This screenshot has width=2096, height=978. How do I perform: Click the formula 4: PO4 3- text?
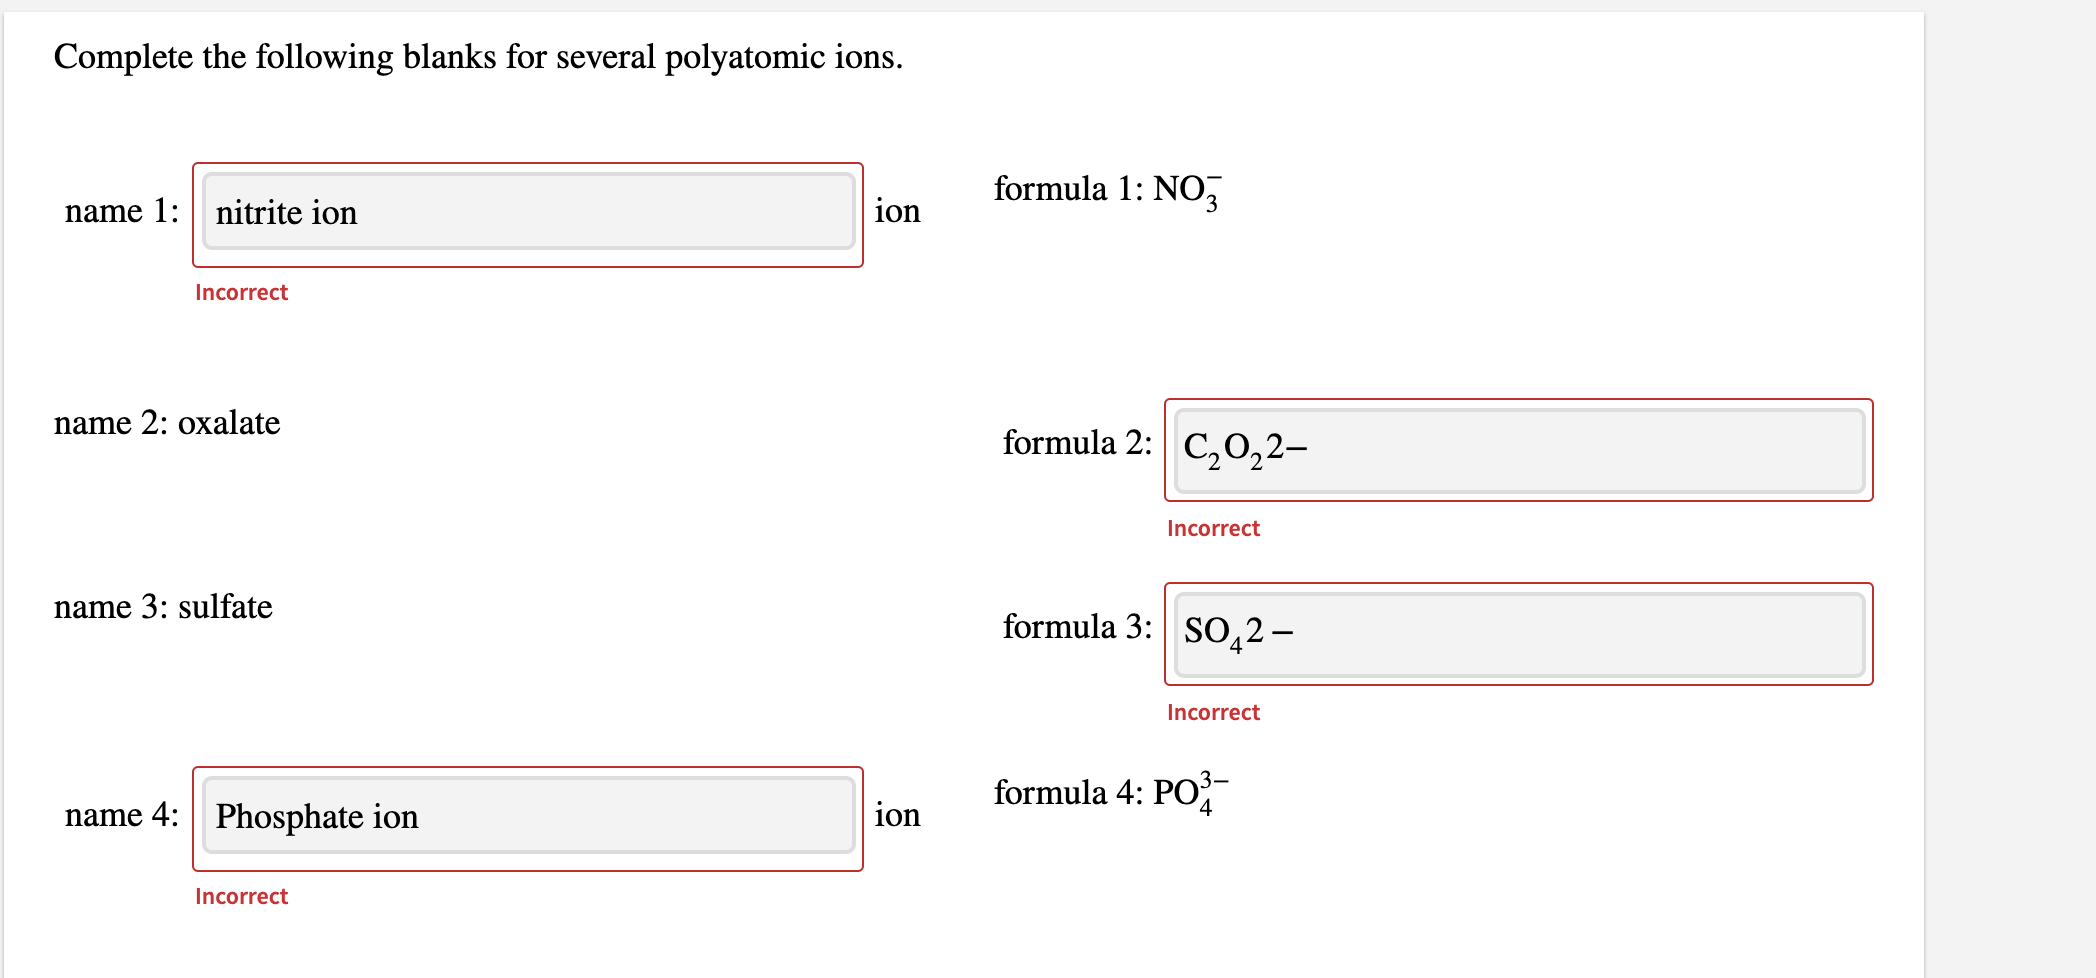pyautogui.click(x=1110, y=792)
